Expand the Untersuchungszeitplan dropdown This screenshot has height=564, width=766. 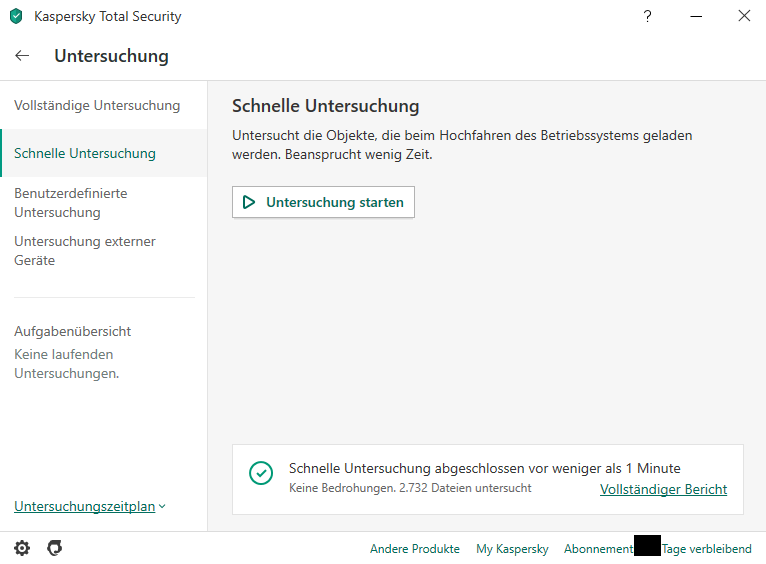(x=90, y=506)
